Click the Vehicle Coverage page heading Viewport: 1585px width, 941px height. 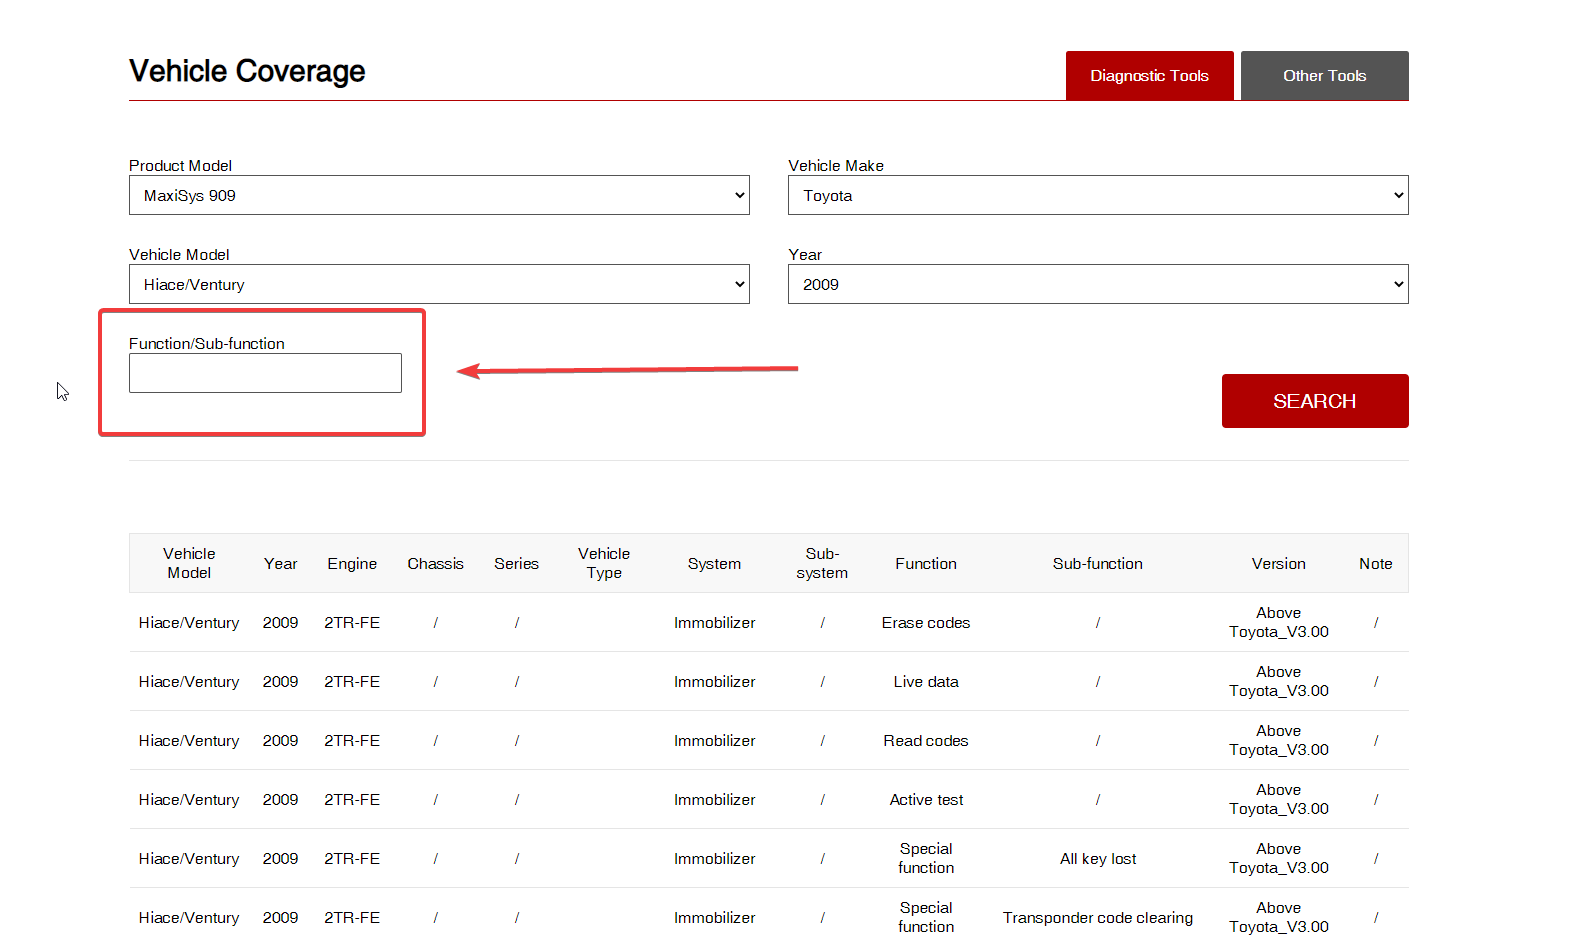pyautogui.click(x=247, y=72)
